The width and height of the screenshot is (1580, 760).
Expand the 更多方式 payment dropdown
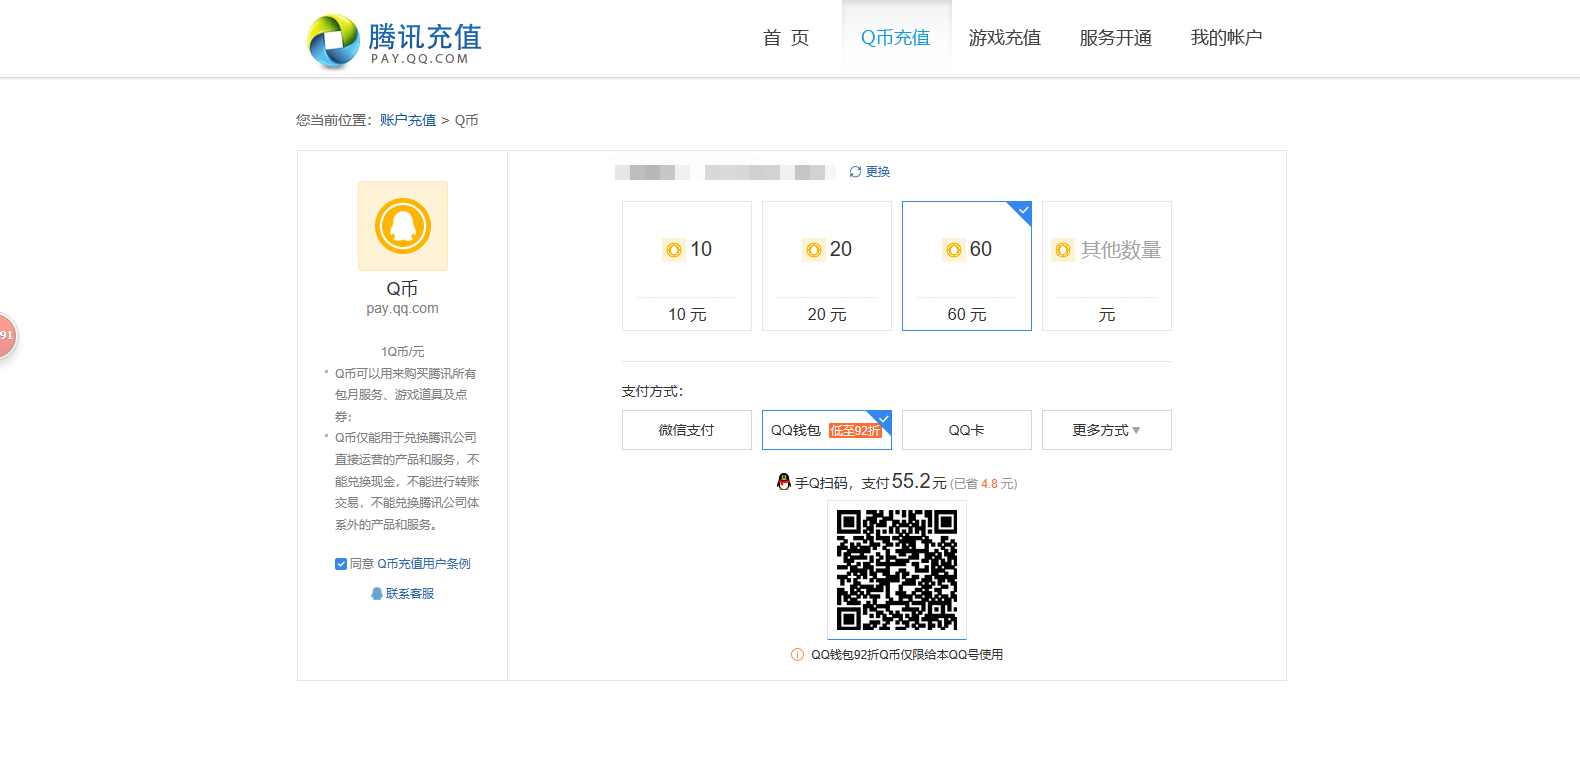point(1107,430)
